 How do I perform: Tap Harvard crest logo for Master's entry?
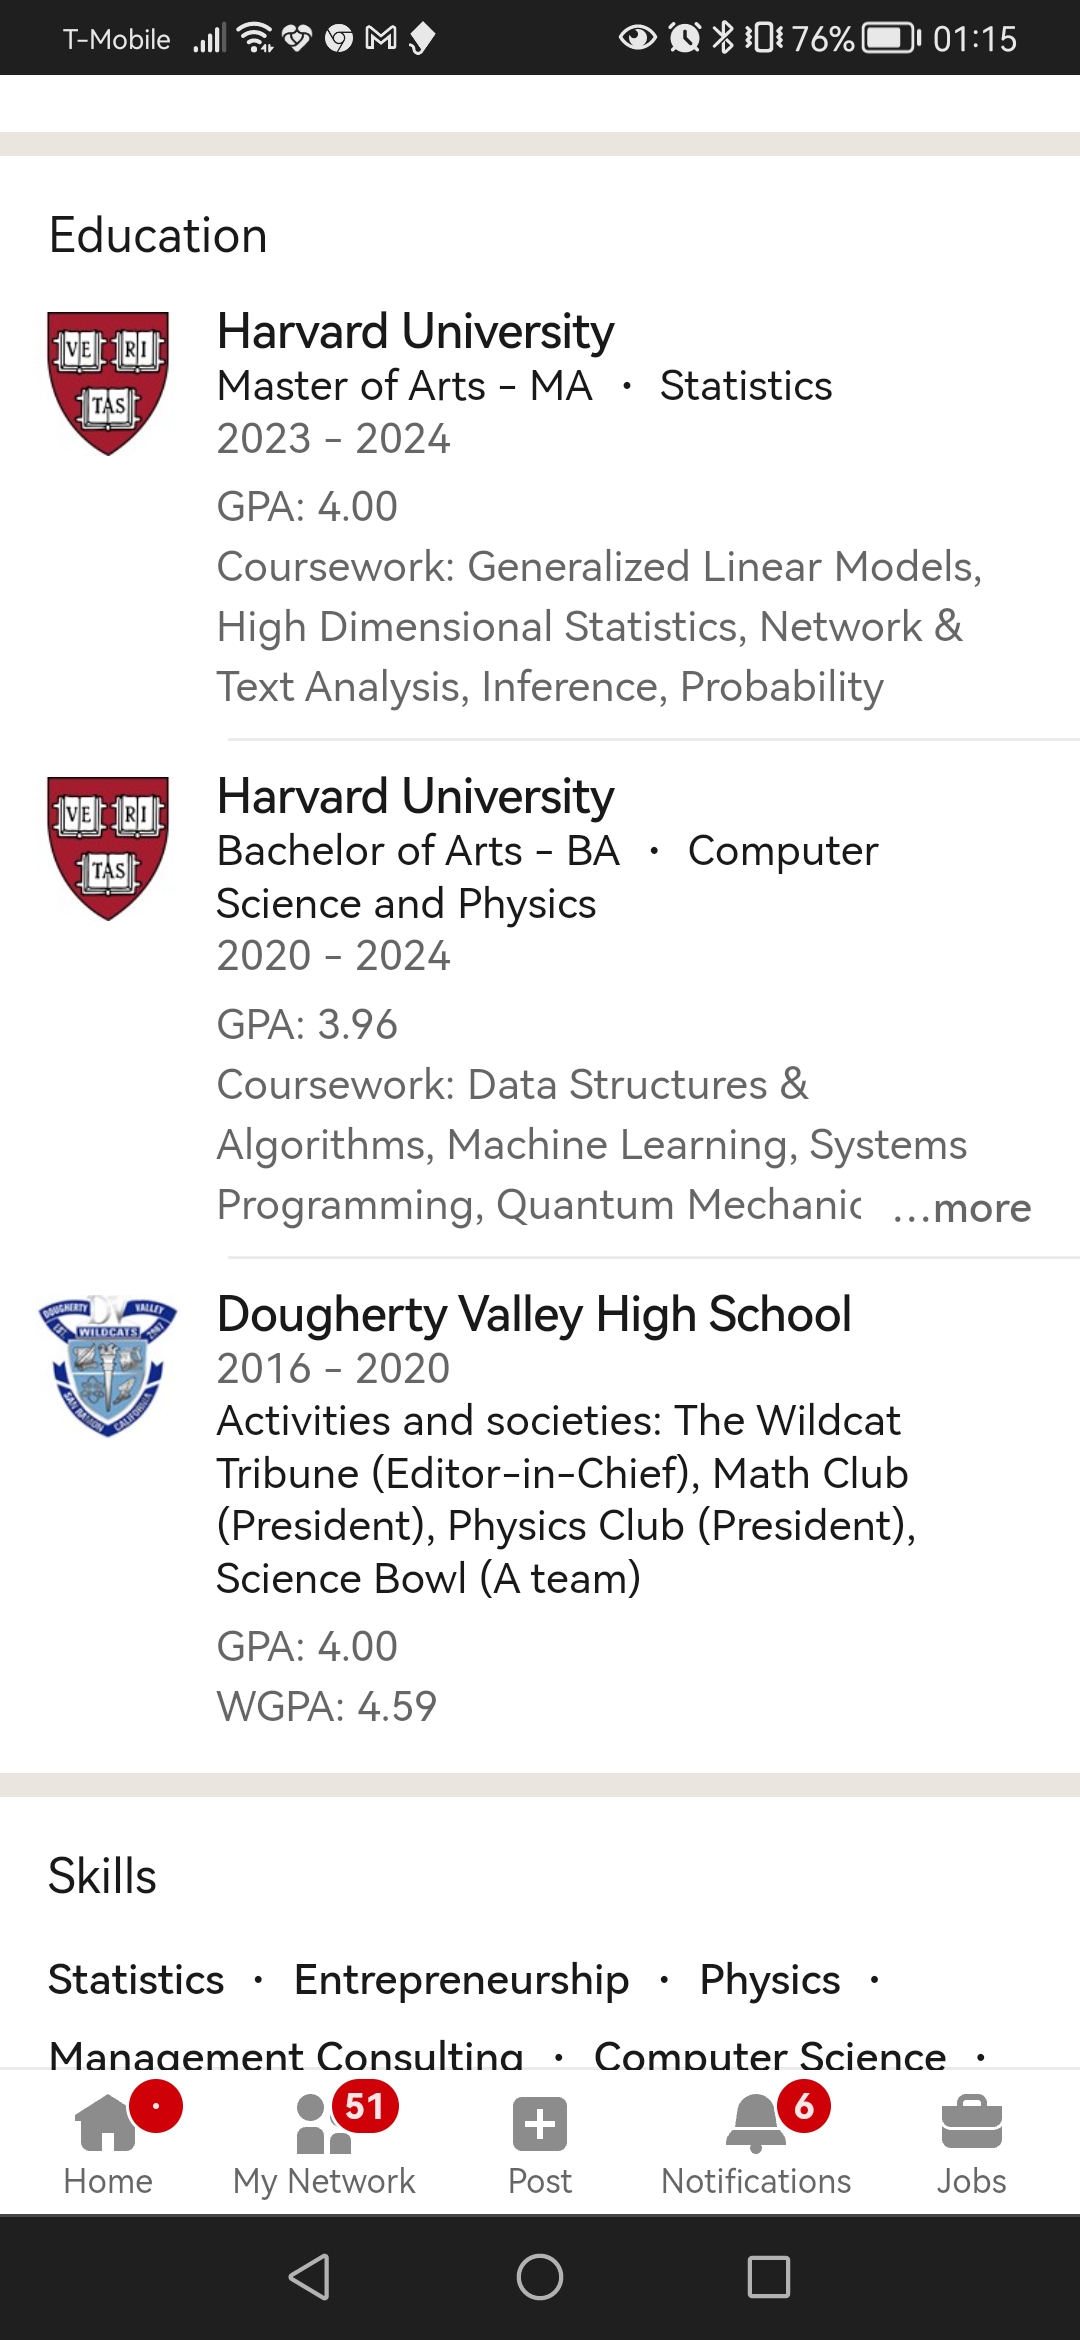108,384
